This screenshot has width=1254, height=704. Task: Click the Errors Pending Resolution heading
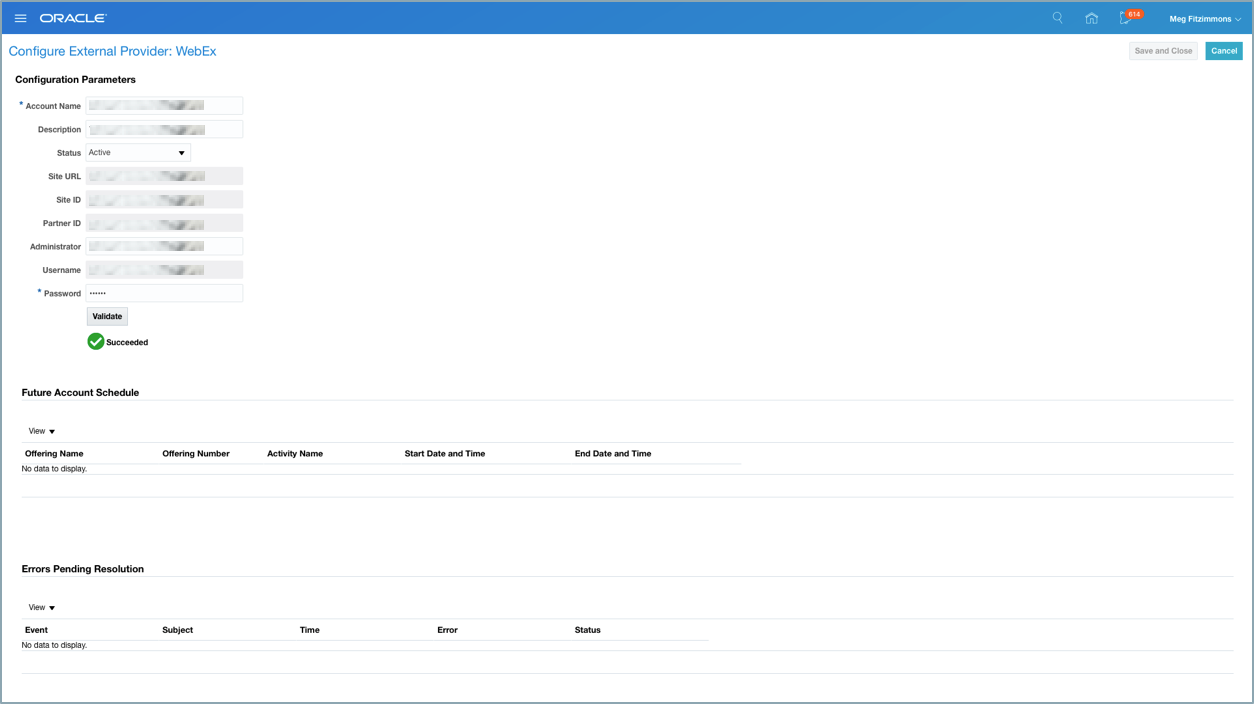pyautogui.click(x=83, y=569)
